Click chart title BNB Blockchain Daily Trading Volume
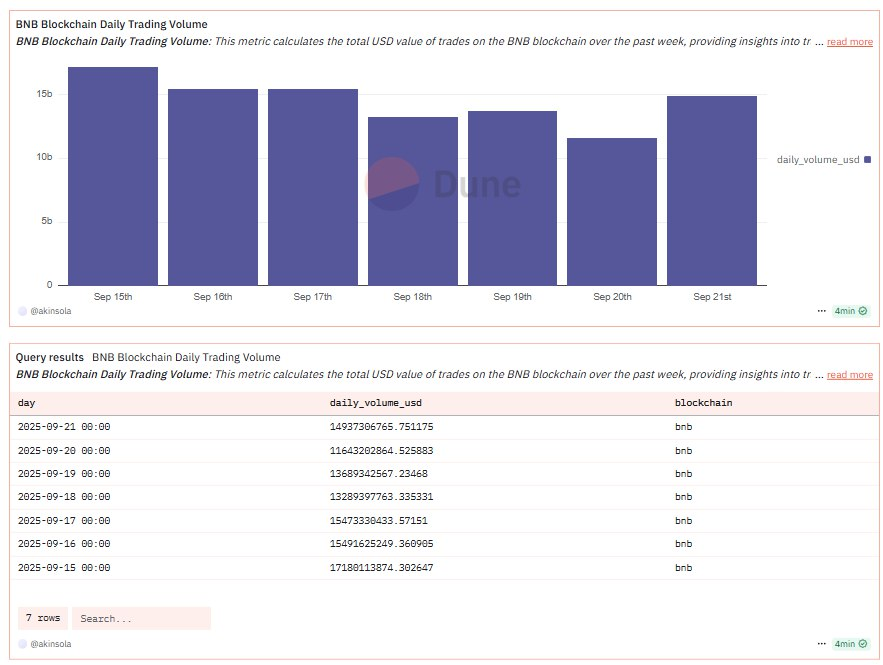Screen dimensions: 883x665 [x=112, y=24]
